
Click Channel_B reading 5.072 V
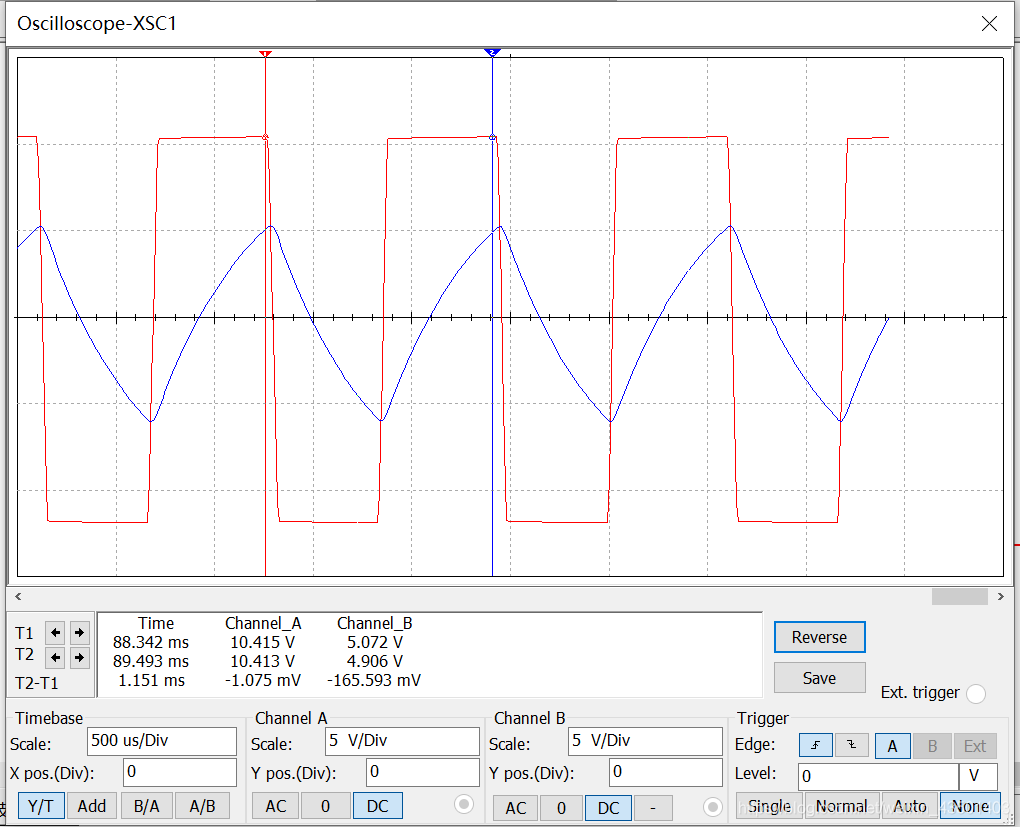(x=375, y=642)
